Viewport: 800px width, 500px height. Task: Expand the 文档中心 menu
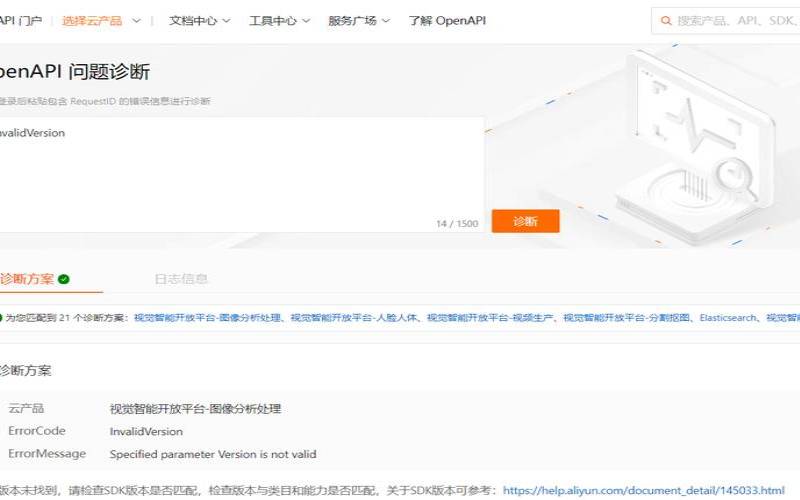(199, 21)
